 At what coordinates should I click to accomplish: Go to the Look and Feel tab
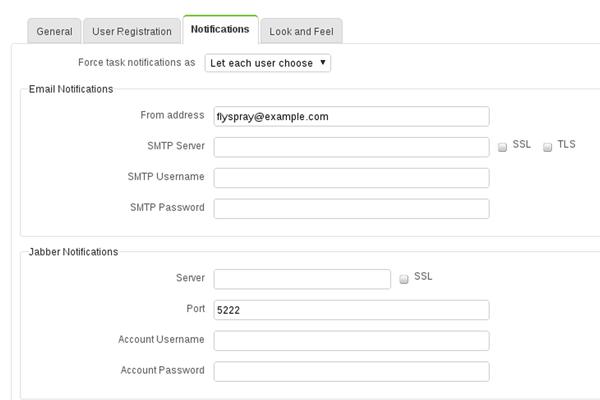pos(301,31)
